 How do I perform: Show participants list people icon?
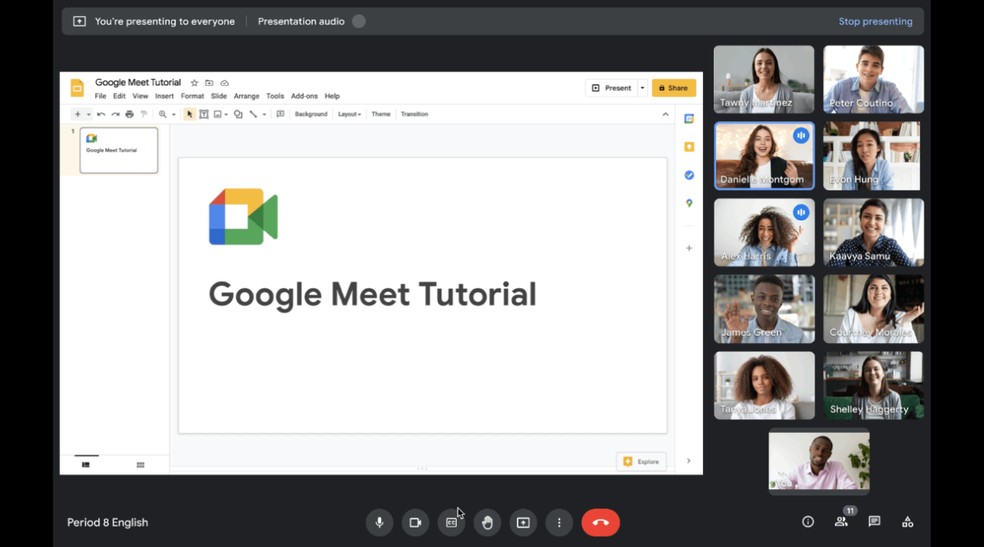click(x=841, y=522)
